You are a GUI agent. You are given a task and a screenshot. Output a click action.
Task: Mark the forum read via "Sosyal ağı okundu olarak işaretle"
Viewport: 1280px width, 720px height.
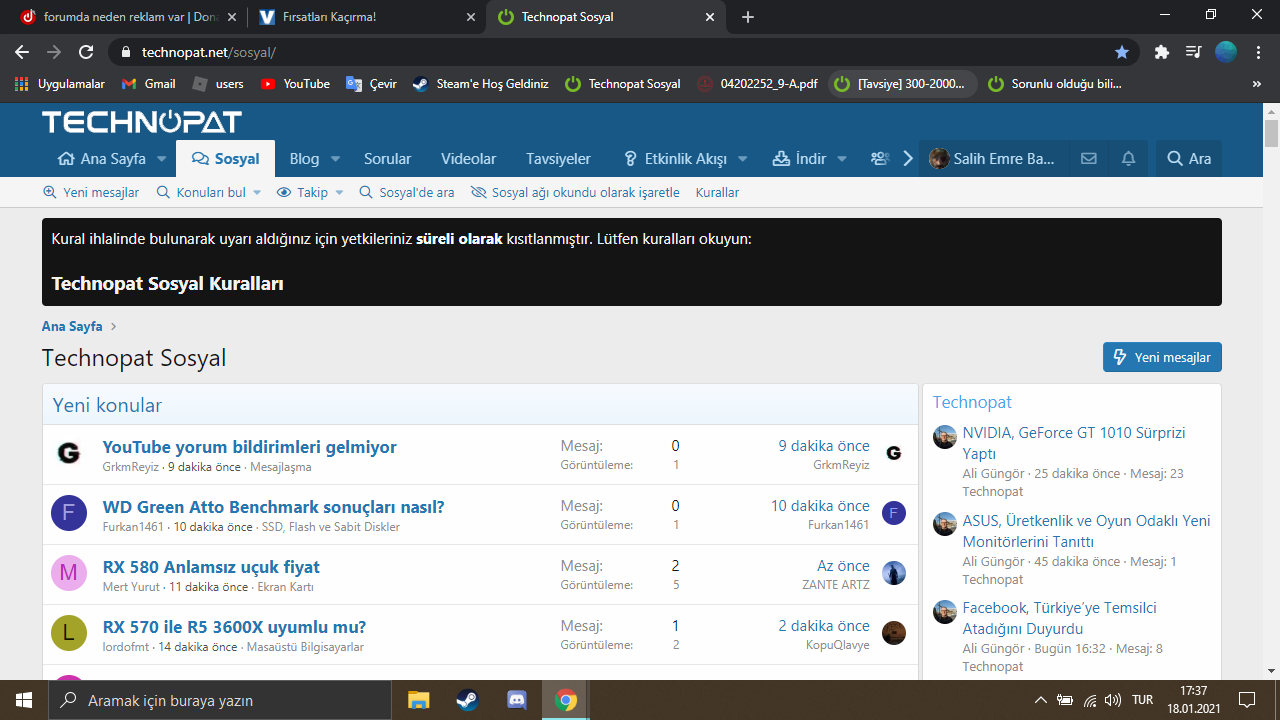click(575, 192)
